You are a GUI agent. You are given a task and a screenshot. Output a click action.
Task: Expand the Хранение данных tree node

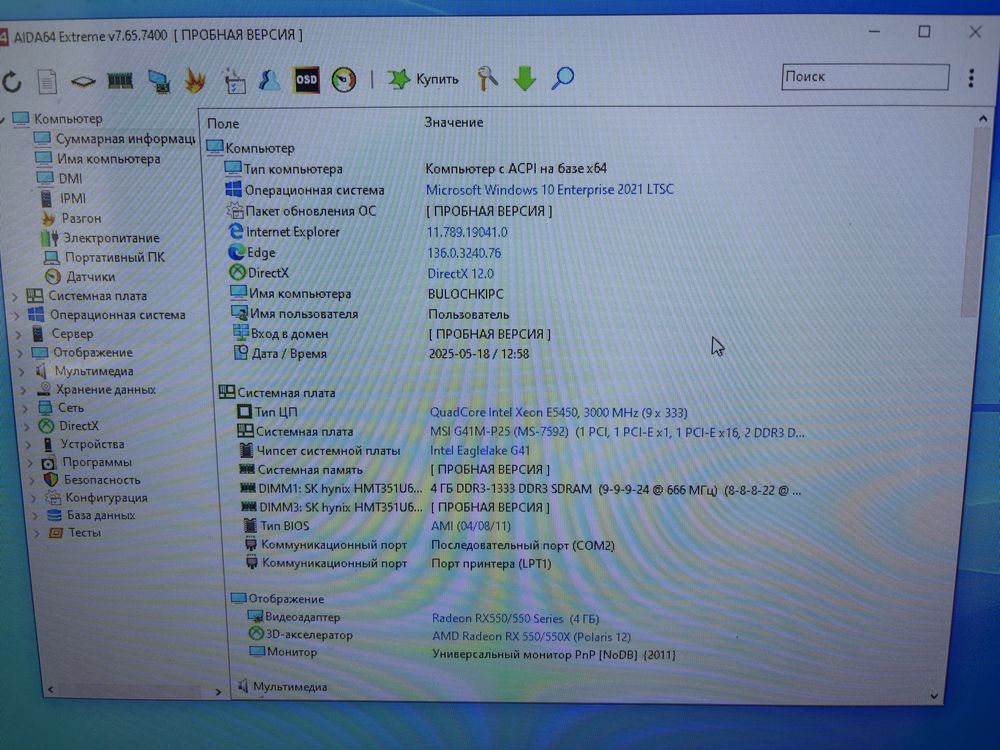[x=24, y=390]
